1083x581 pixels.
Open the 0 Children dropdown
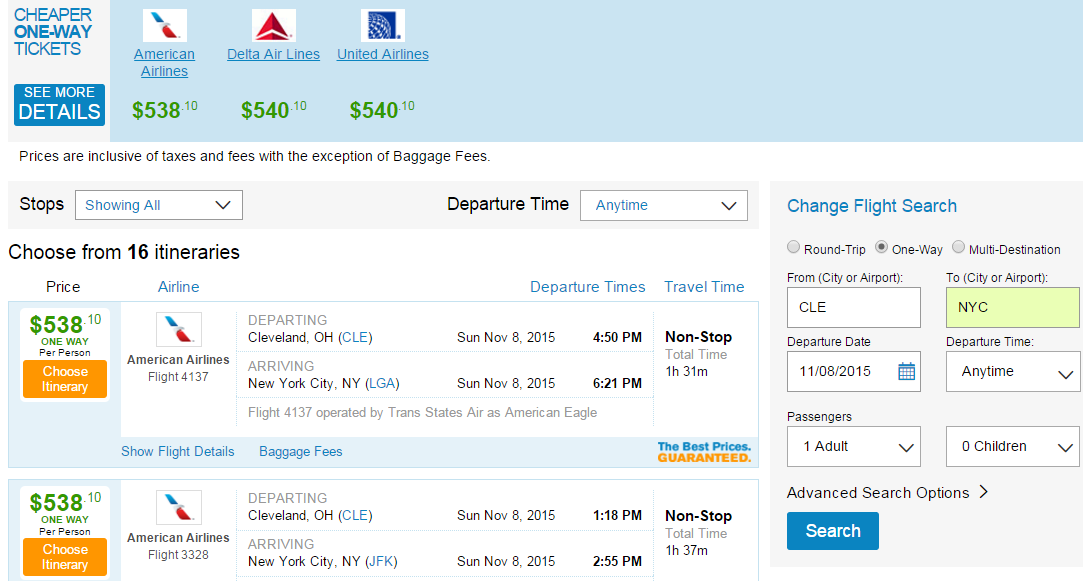tap(1013, 446)
